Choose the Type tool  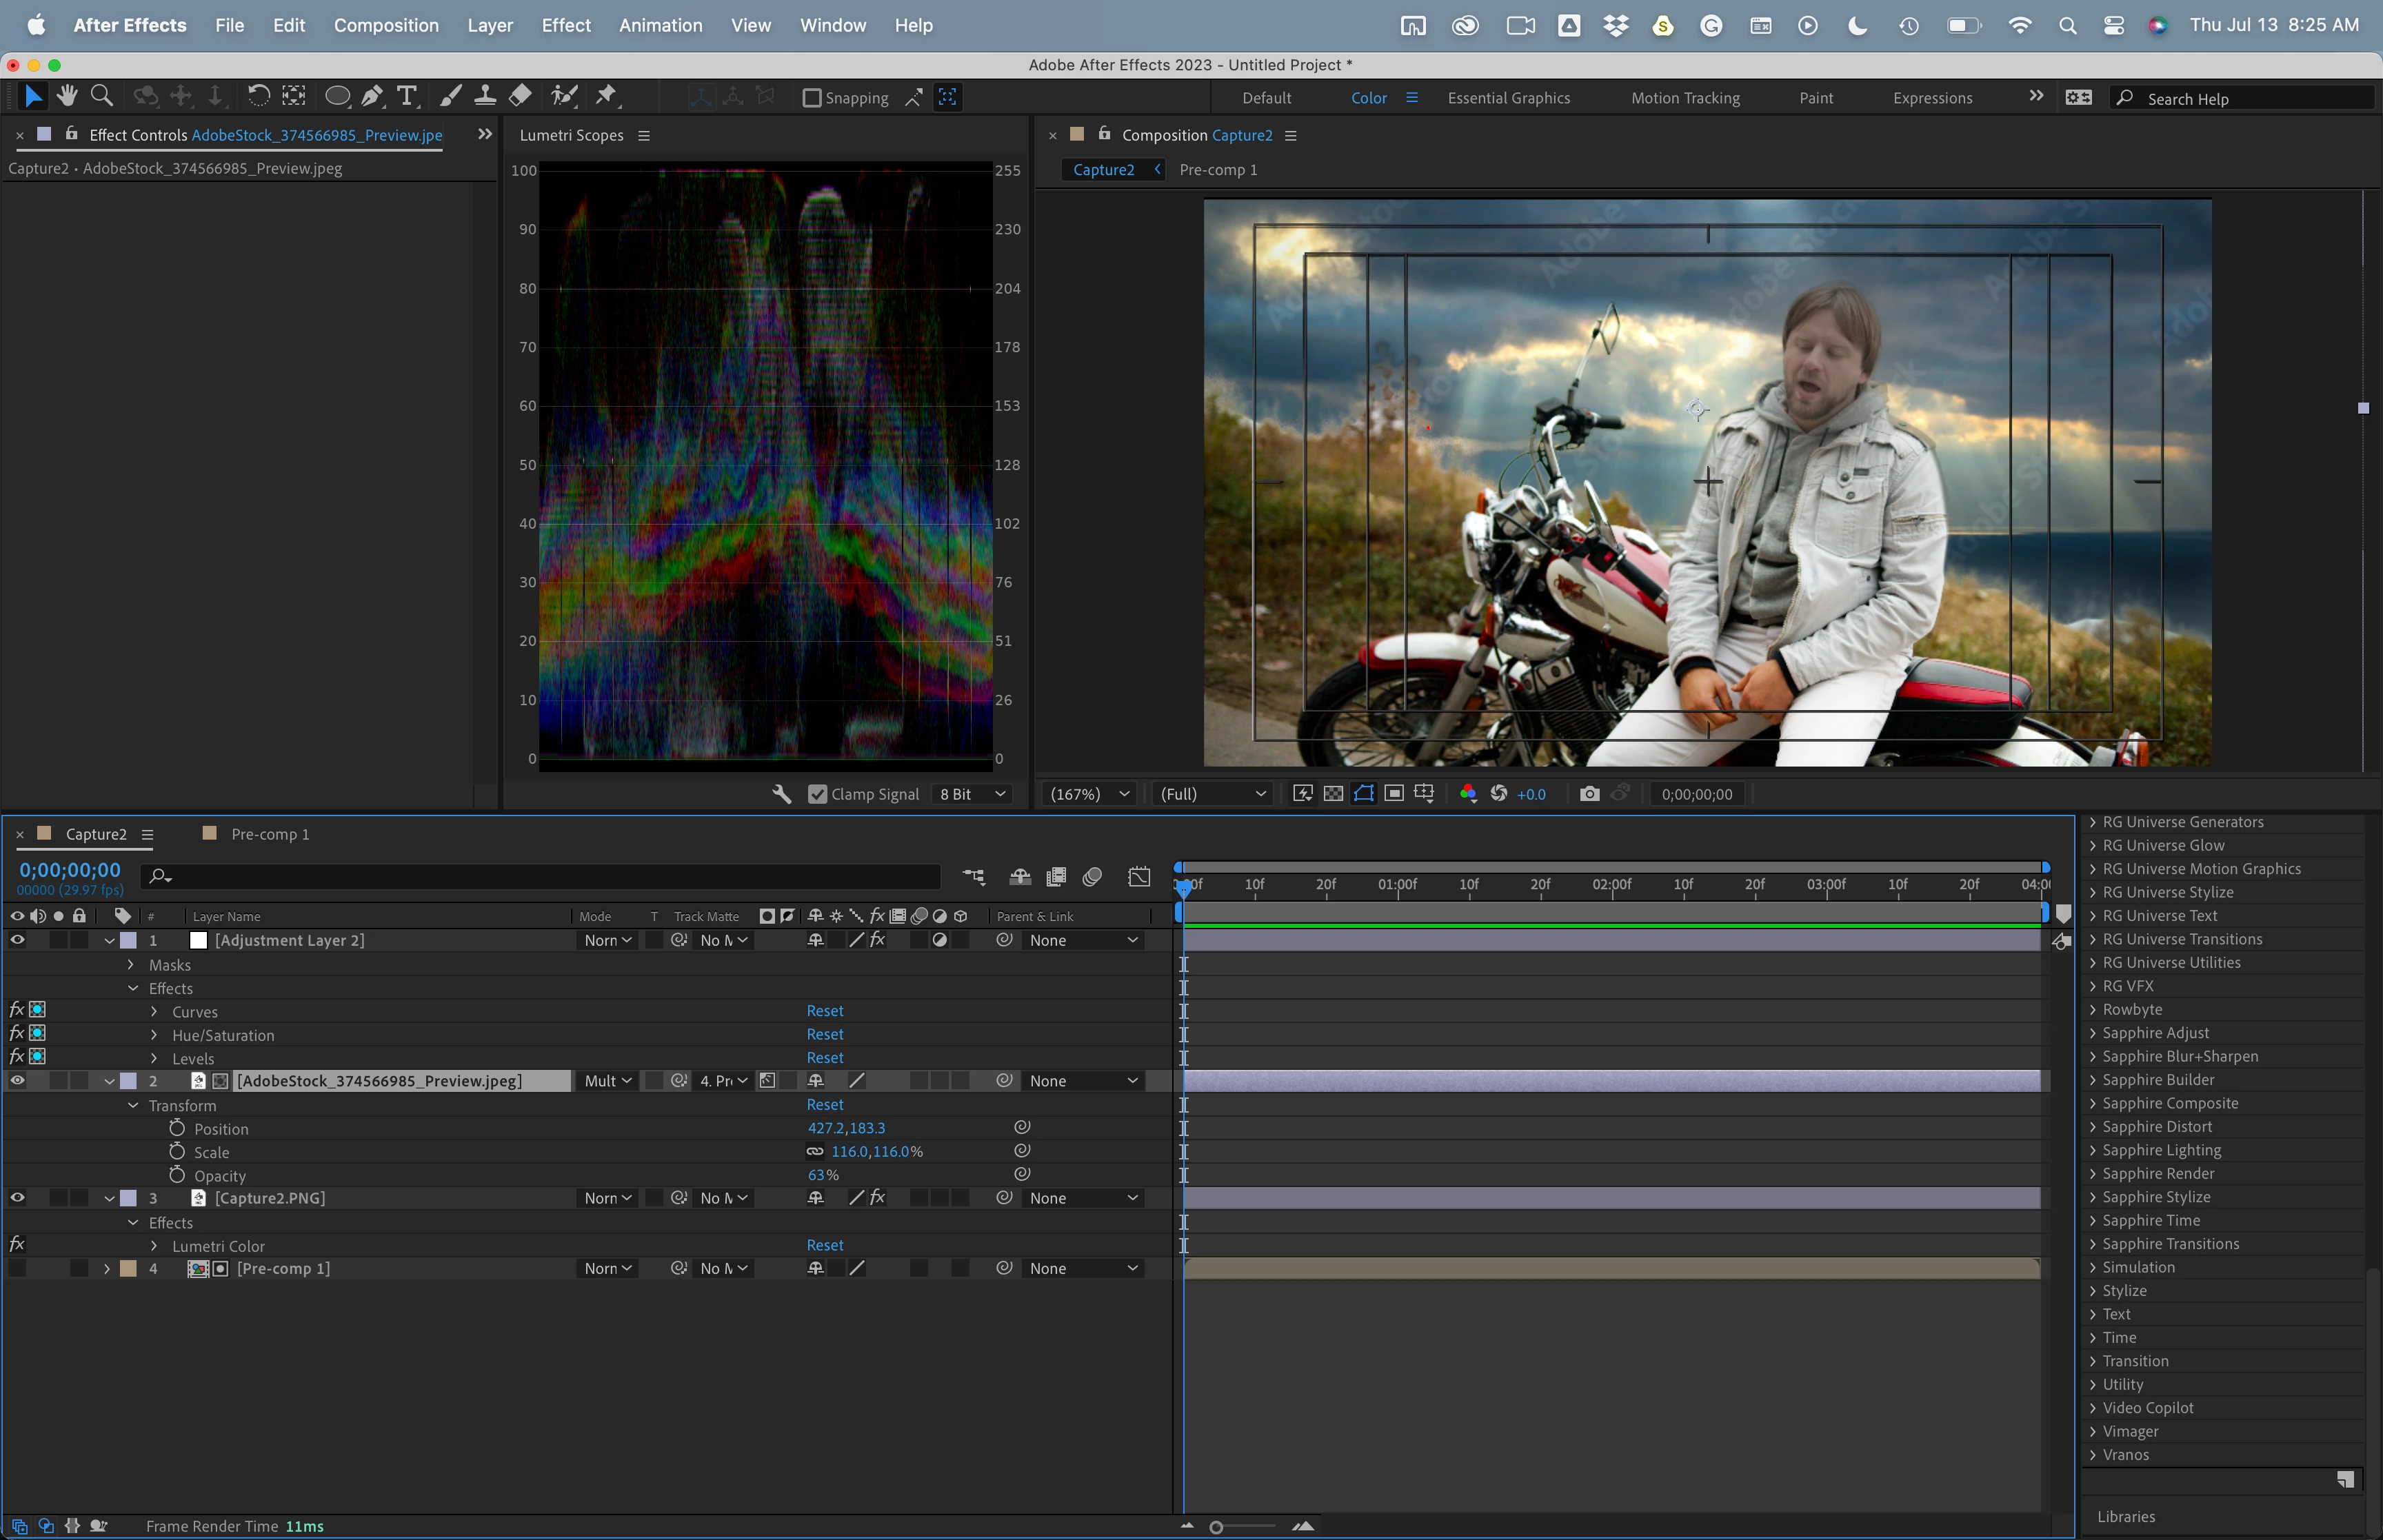(406, 96)
